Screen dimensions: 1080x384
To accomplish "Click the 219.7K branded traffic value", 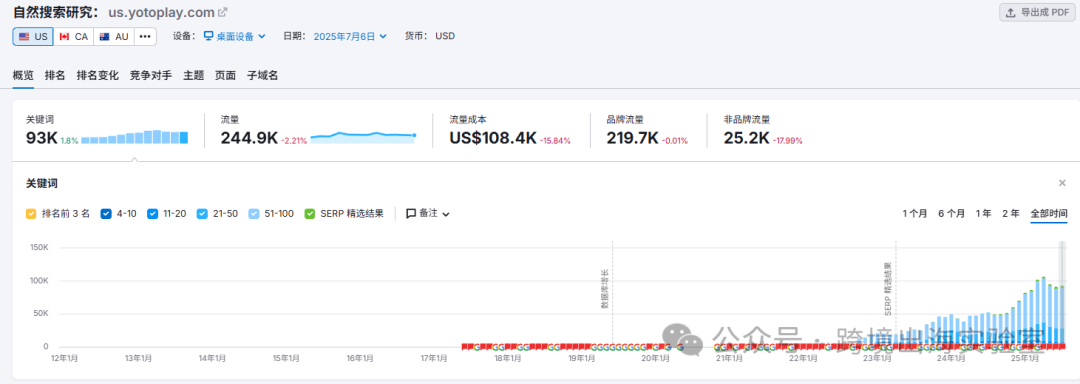I will pyautogui.click(x=632, y=138).
